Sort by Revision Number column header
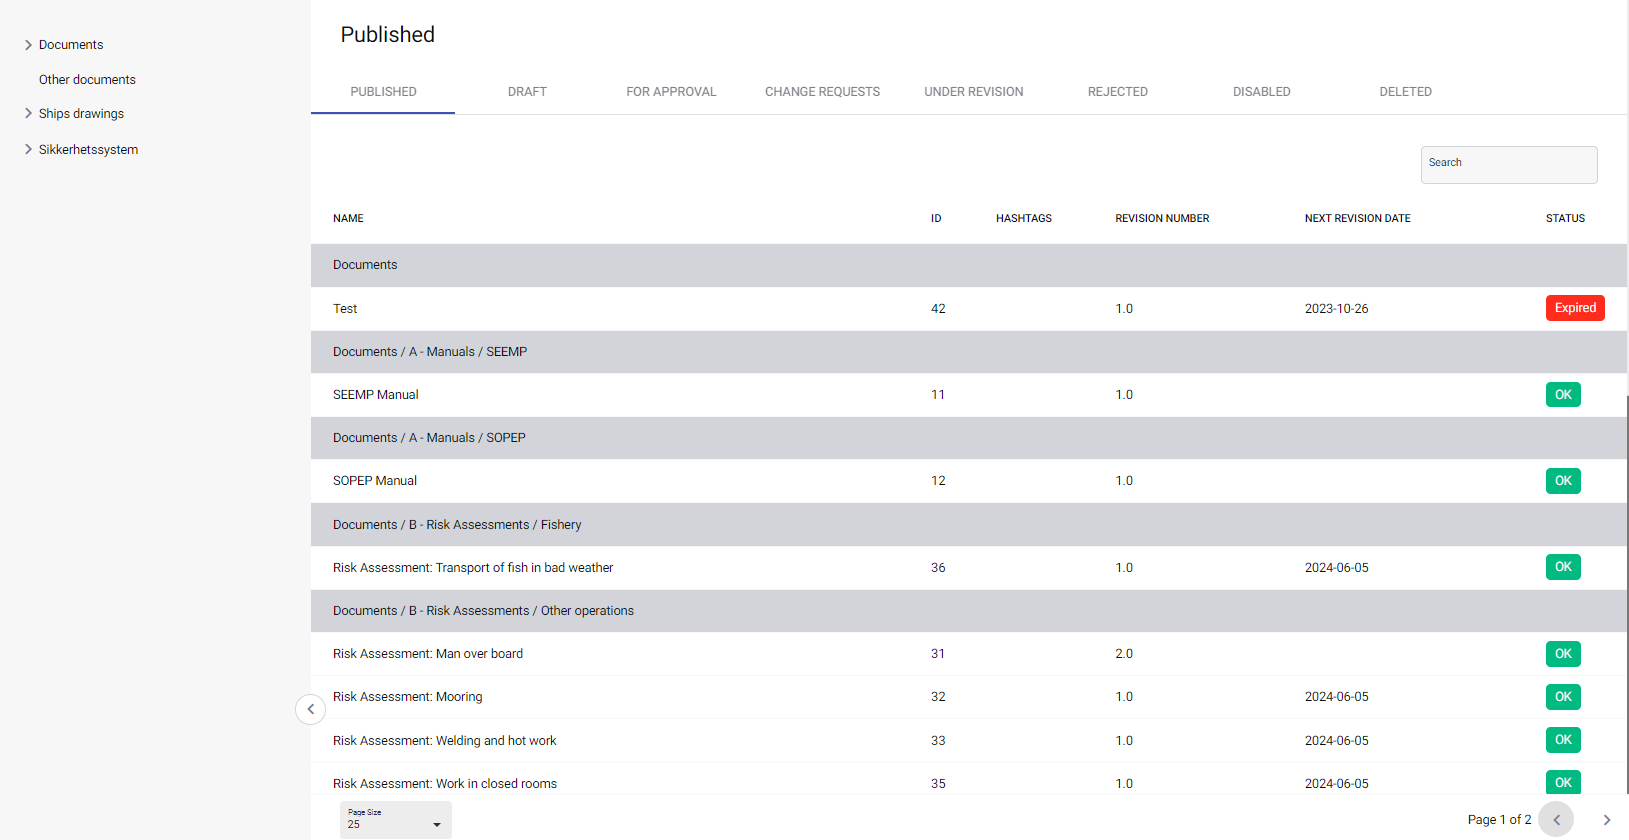 point(1162,219)
